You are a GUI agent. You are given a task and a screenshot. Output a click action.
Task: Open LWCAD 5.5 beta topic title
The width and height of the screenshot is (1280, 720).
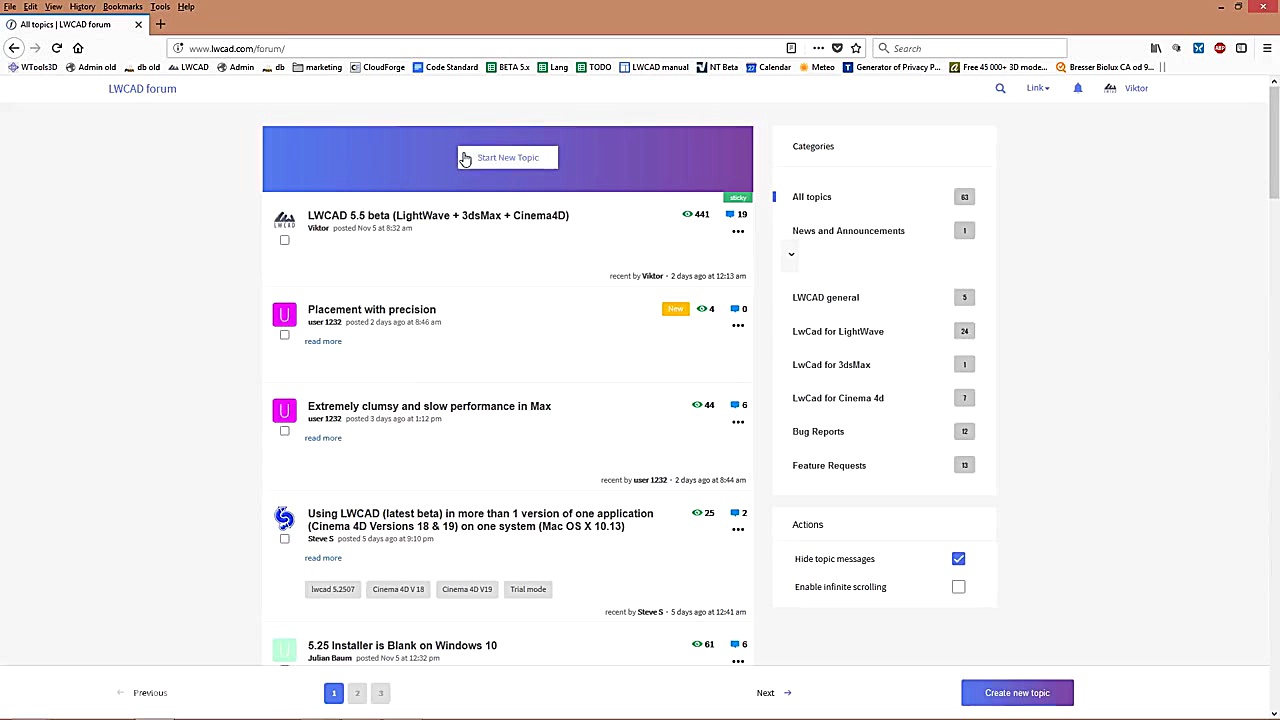438,215
